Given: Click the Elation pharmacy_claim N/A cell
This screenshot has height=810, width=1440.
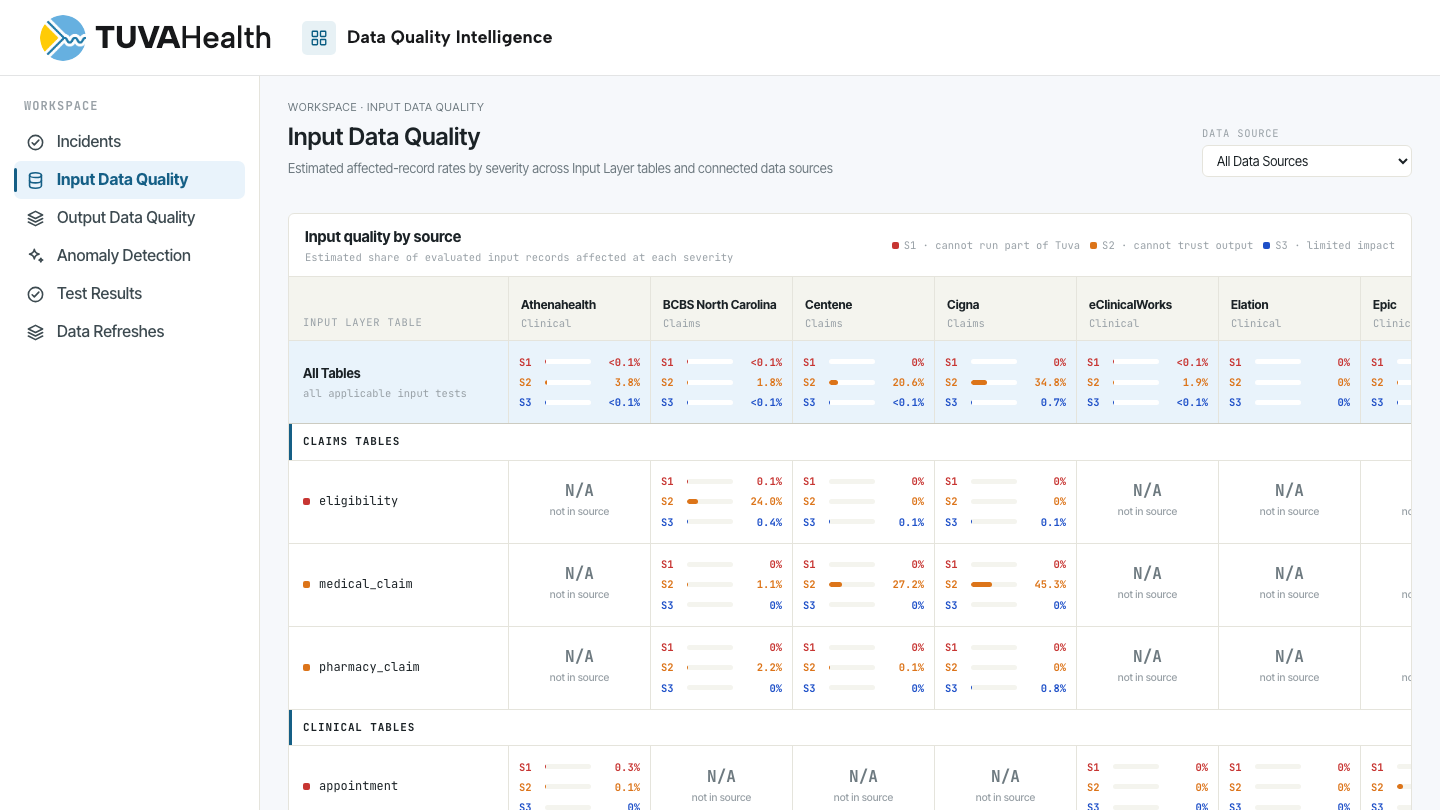Looking at the screenshot, I should 1289,668.
